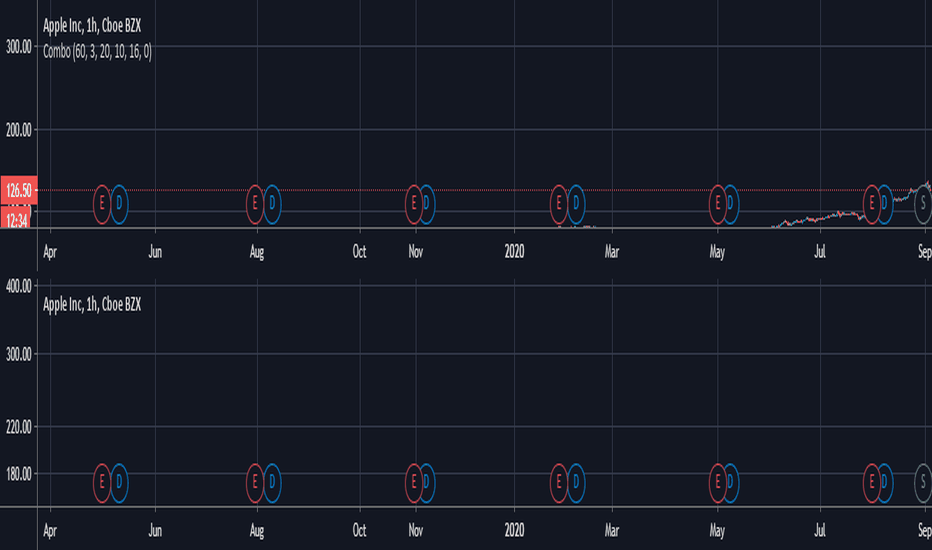Open bottom chart E marker above May 2020
Image resolution: width=932 pixels, height=550 pixels.
coord(717,483)
